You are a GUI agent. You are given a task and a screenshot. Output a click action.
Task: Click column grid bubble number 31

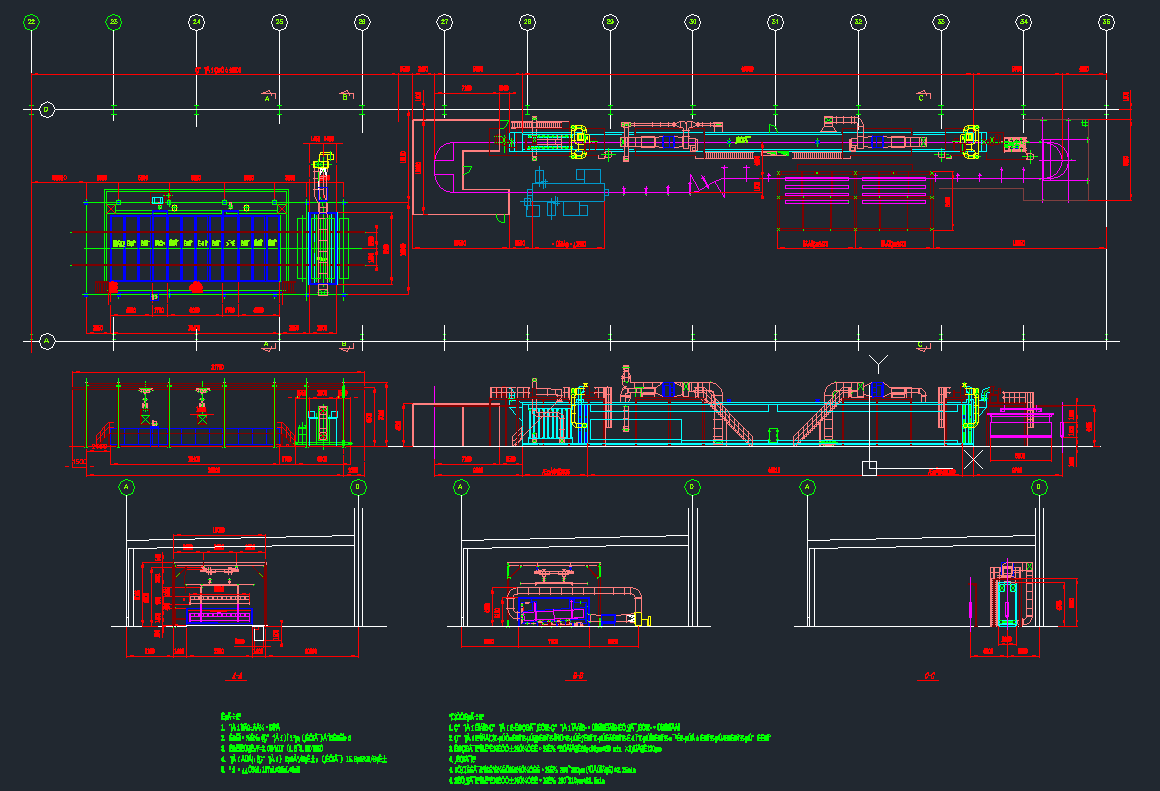click(775, 21)
